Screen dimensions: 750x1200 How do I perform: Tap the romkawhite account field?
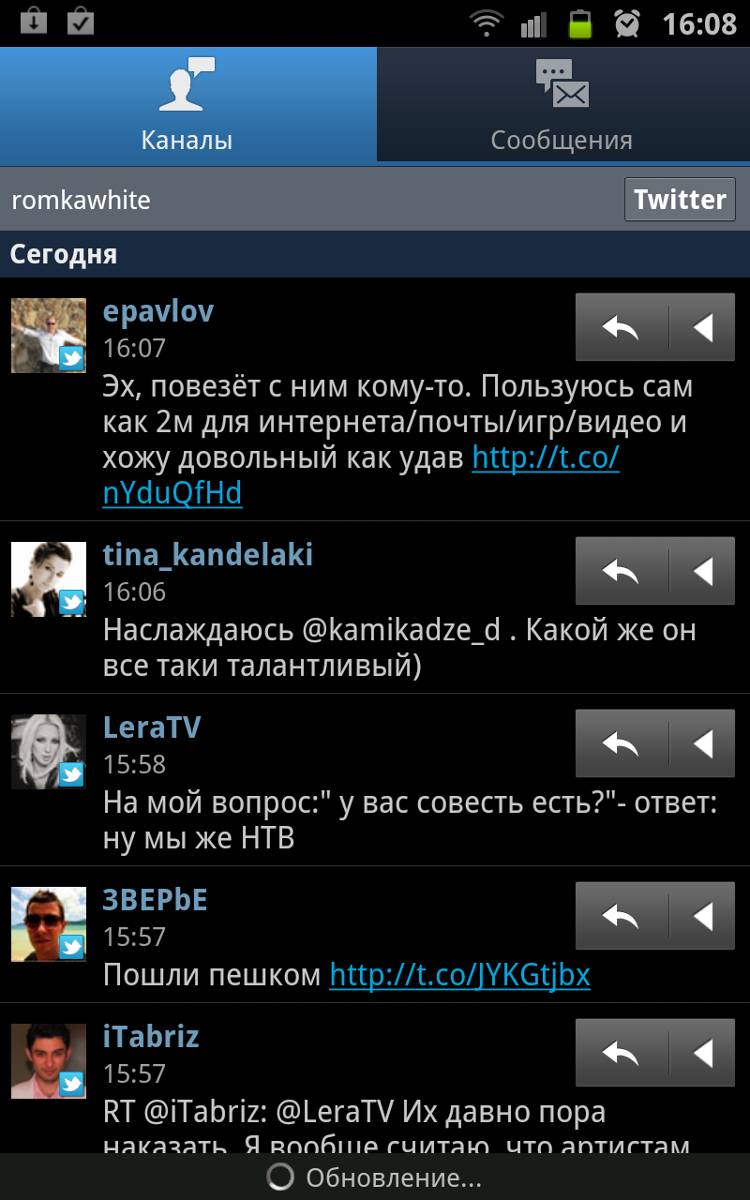click(x=310, y=200)
